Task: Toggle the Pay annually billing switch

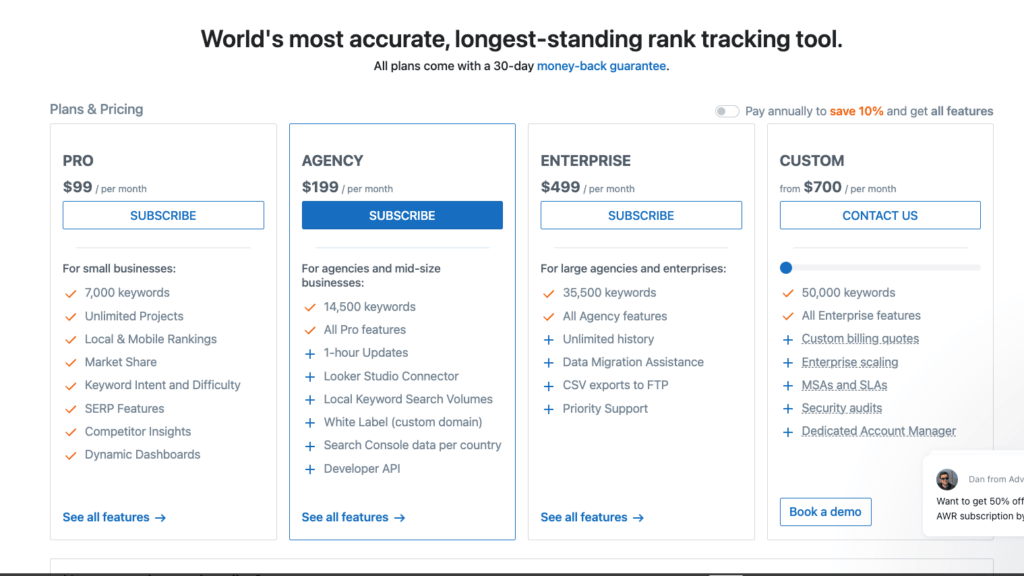Action: (x=727, y=111)
